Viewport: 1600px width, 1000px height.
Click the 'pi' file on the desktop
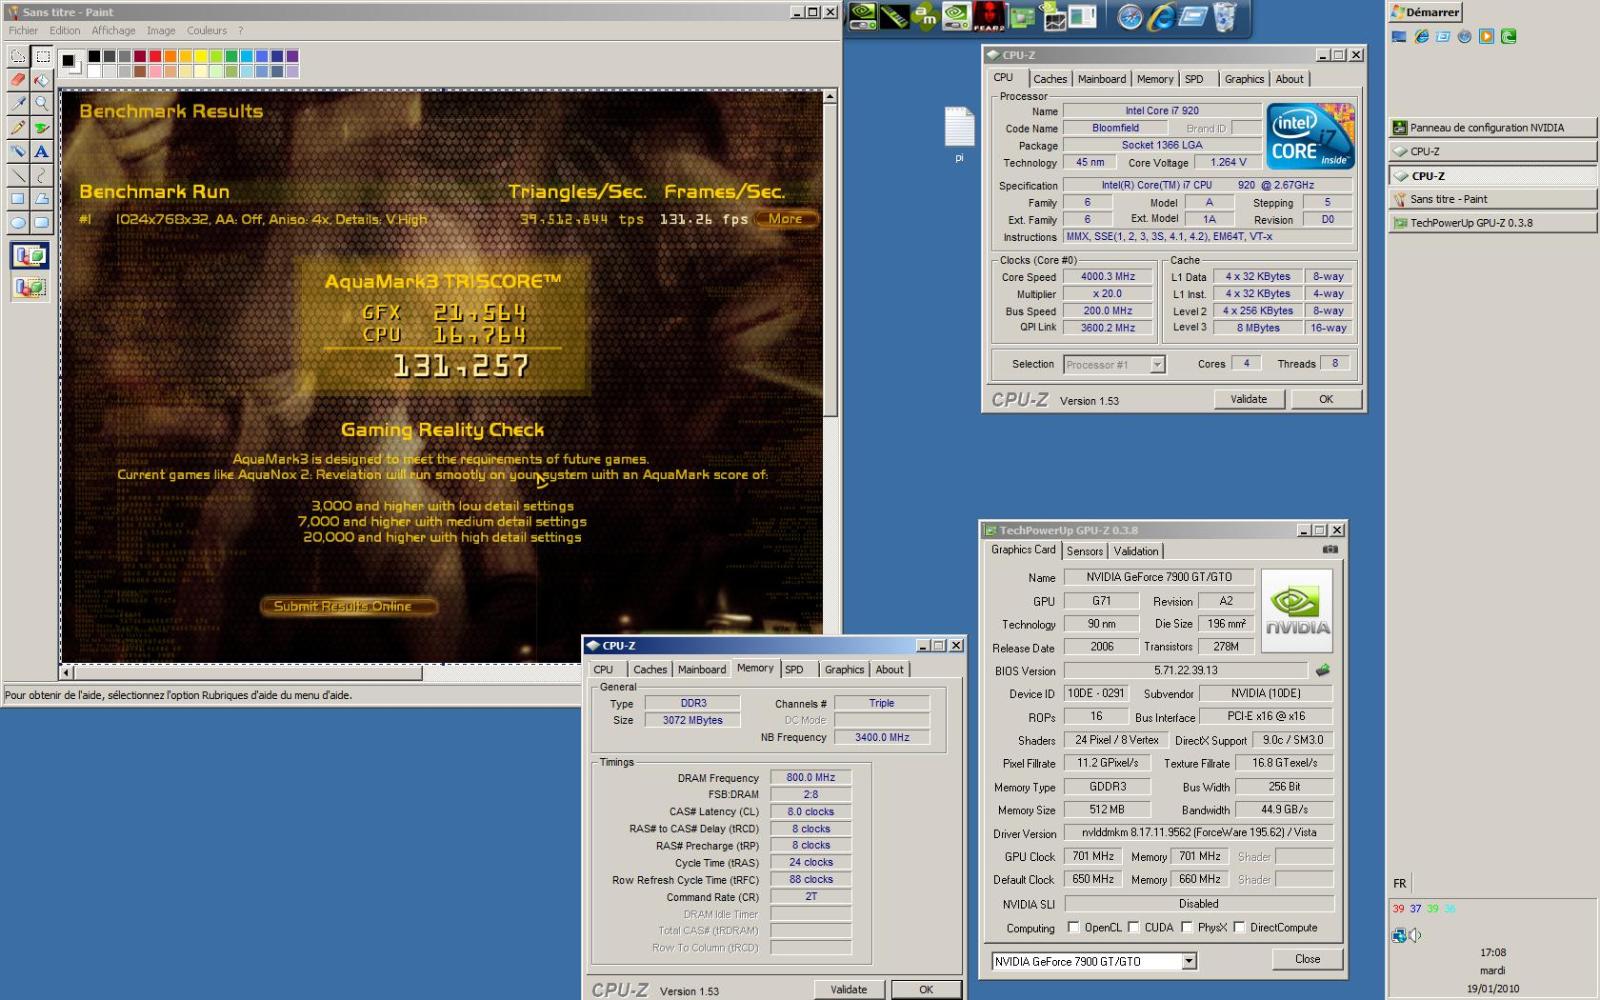coord(959,135)
